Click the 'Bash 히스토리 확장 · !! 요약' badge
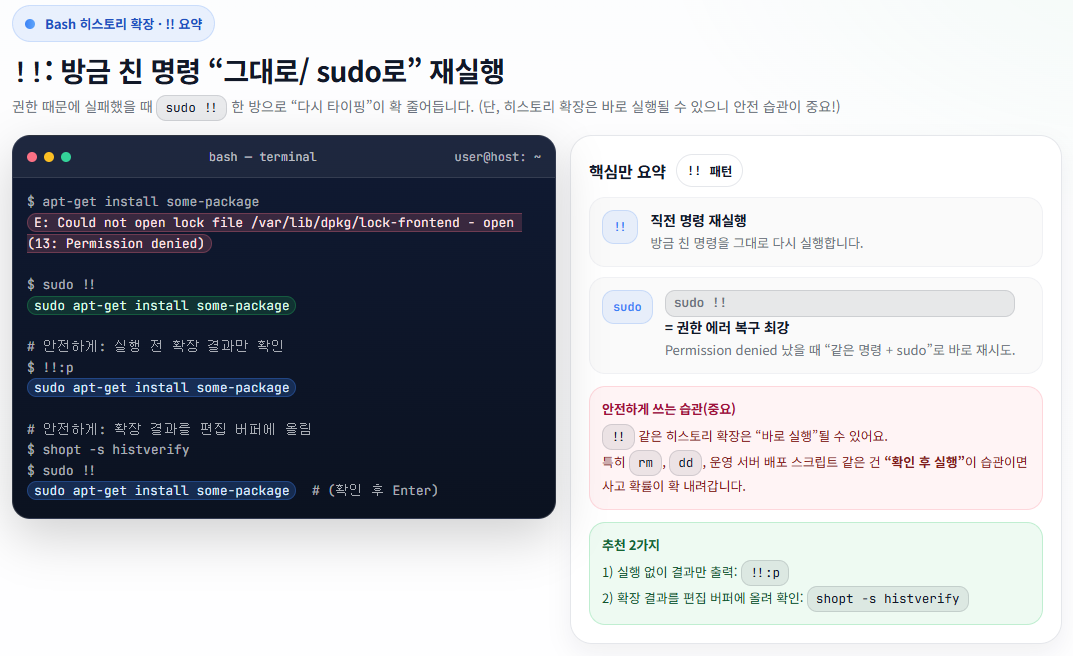Screen dimensions: 1073x656 [x=114, y=24]
